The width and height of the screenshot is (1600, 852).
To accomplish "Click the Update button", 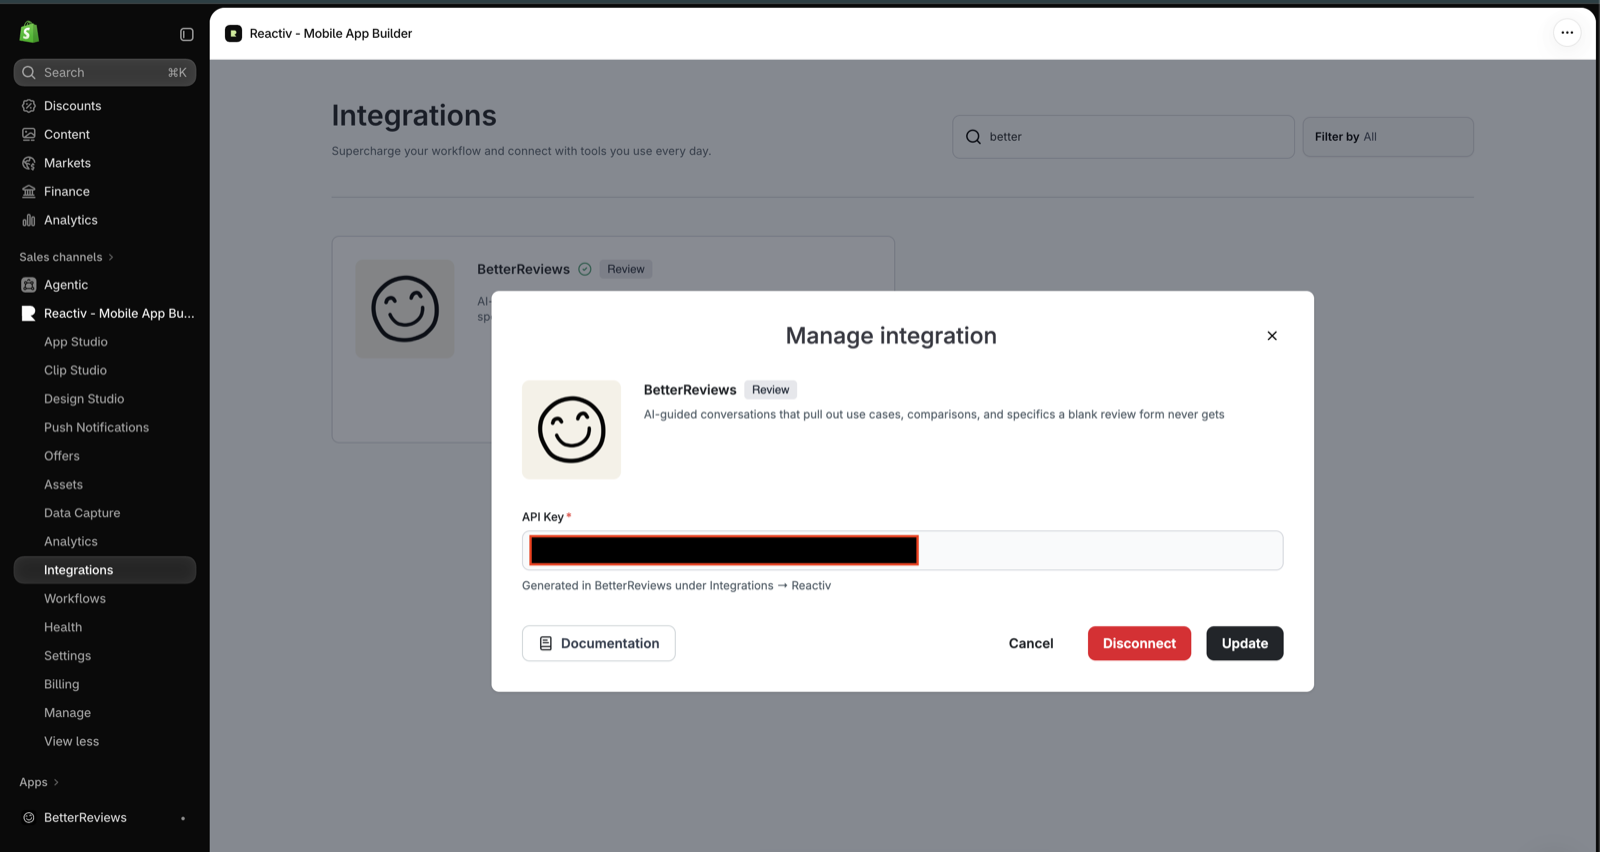I will (1245, 643).
